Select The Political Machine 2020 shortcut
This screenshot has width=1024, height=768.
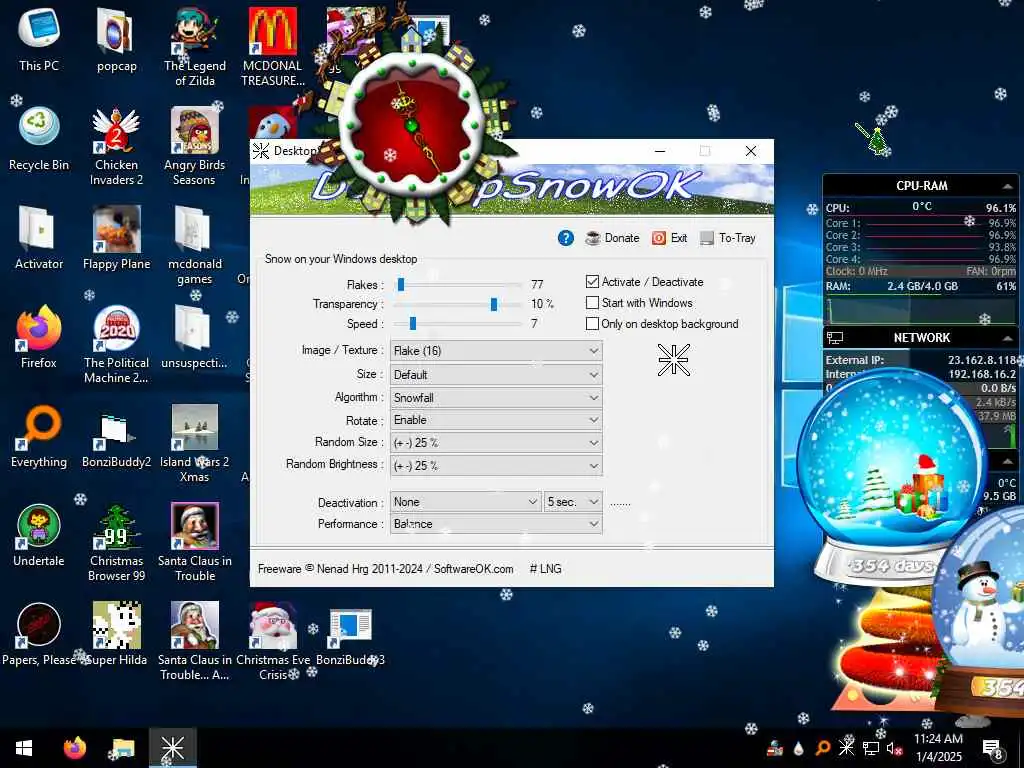tap(116, 345)
